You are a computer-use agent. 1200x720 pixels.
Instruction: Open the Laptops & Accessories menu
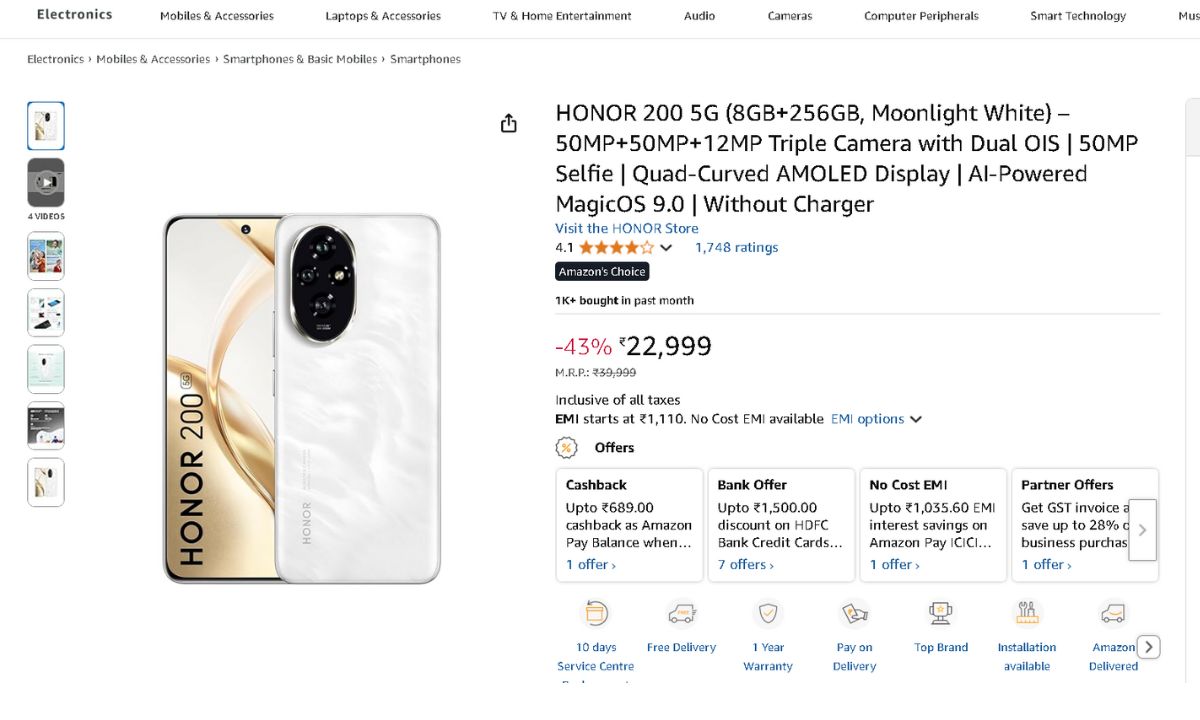pos(383,16)
